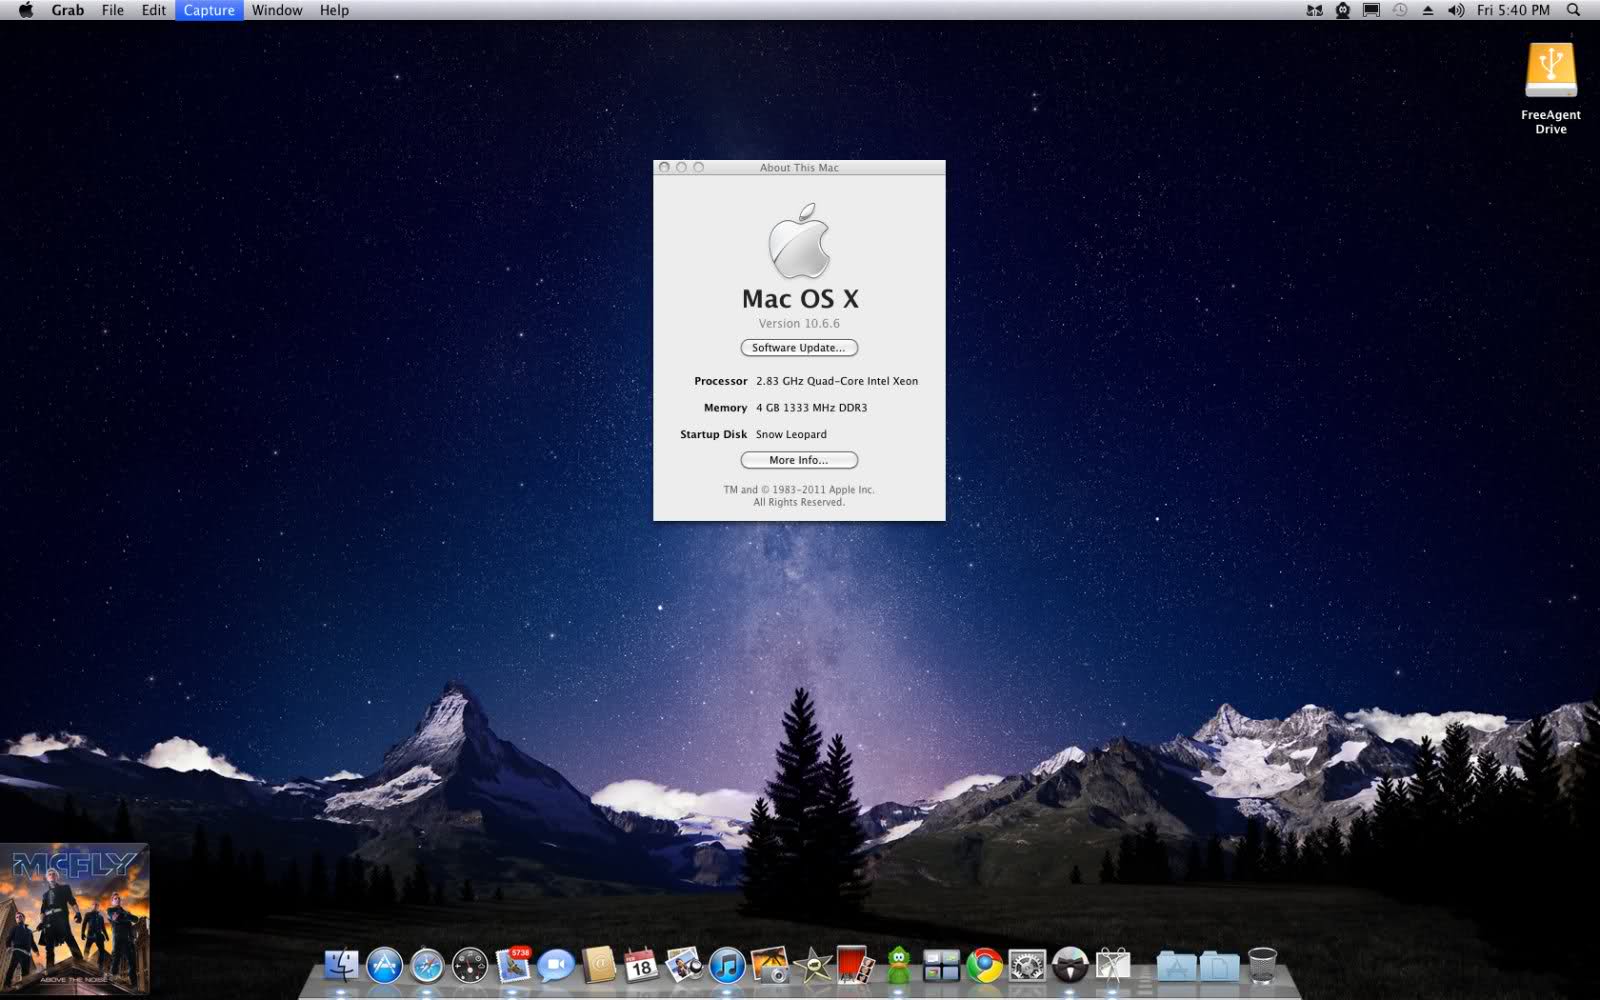Open Spaces from the Dock

coord(941,965)
